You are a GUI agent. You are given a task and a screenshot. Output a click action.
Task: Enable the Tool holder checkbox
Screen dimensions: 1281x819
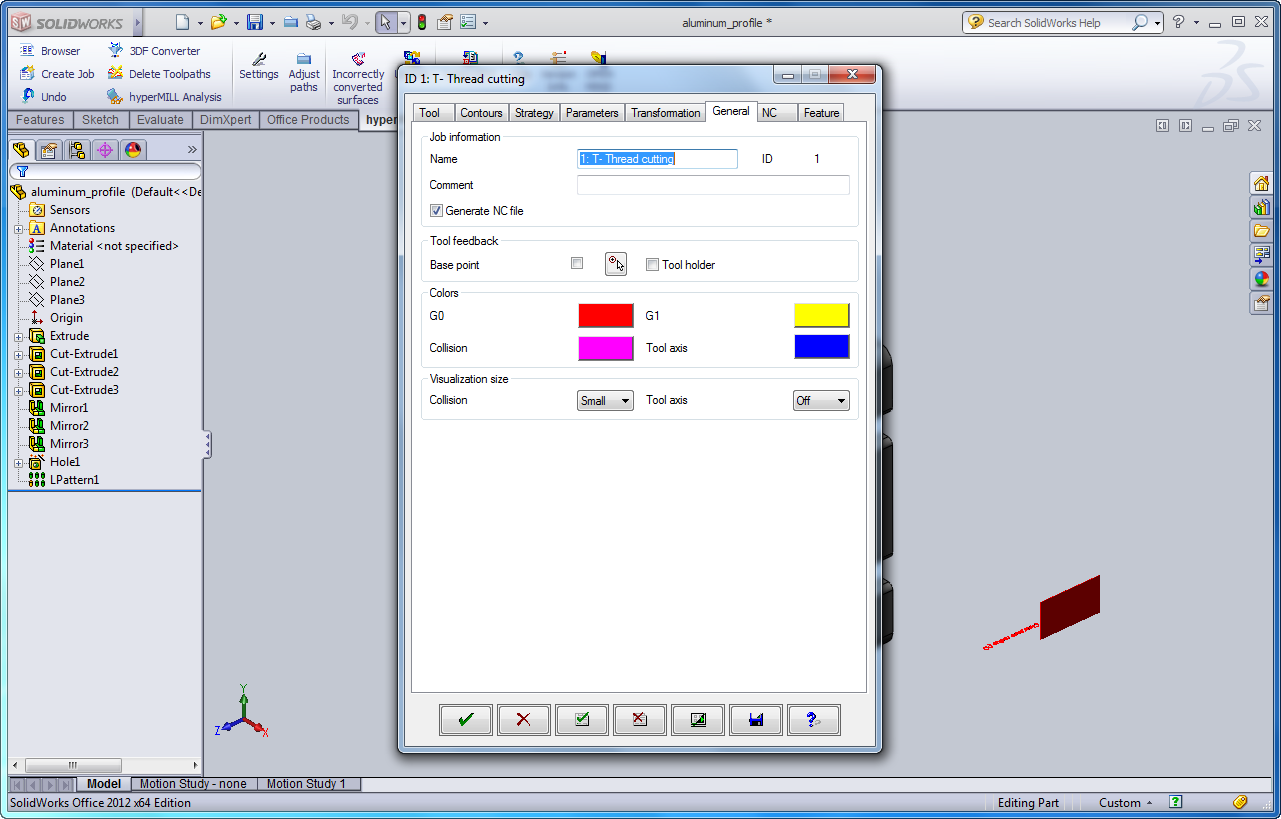652,265
